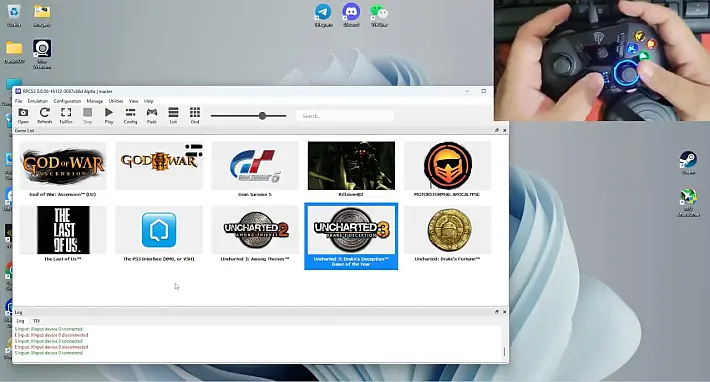Switch to the TTY tab
This screenshot has width=710, height=382.
point(36,321)
